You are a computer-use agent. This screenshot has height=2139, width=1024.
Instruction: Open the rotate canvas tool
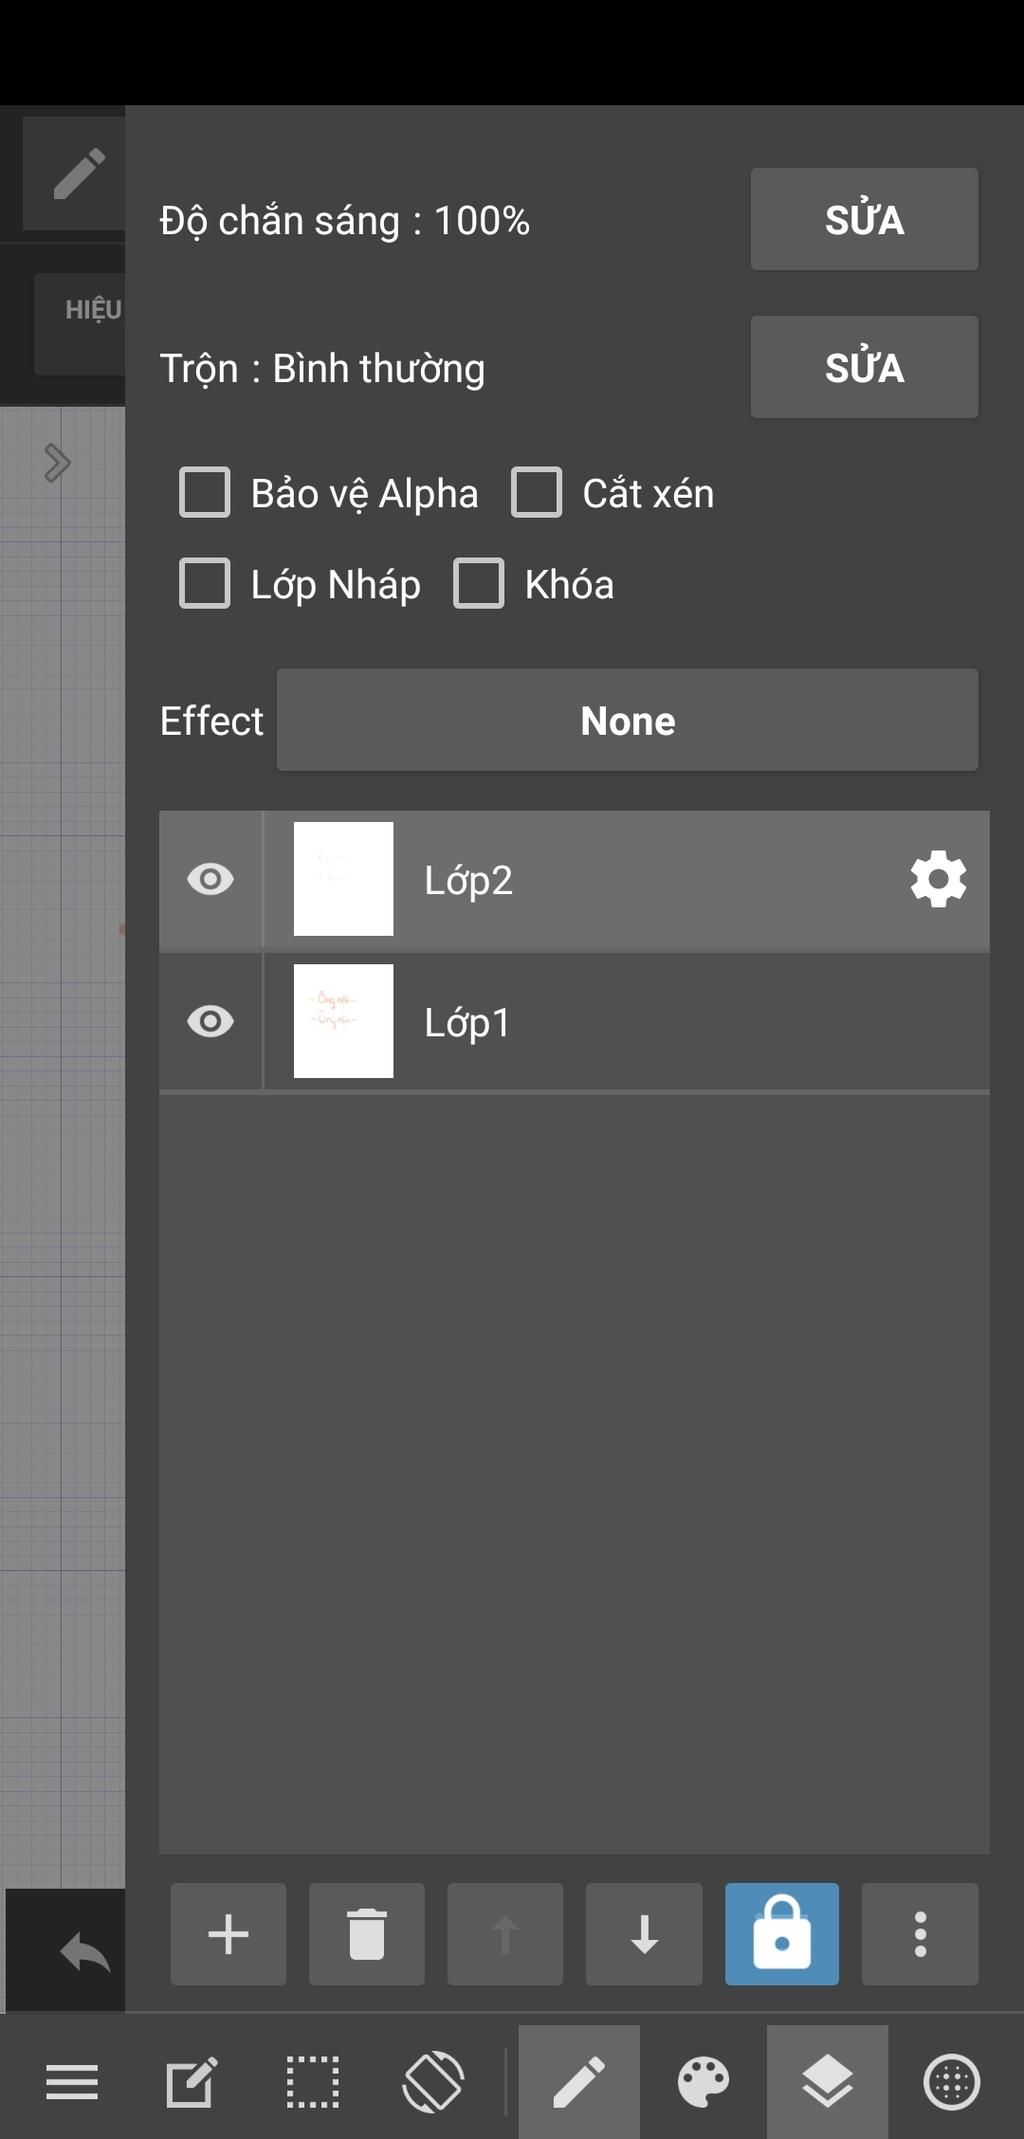tap(433, 2083)
